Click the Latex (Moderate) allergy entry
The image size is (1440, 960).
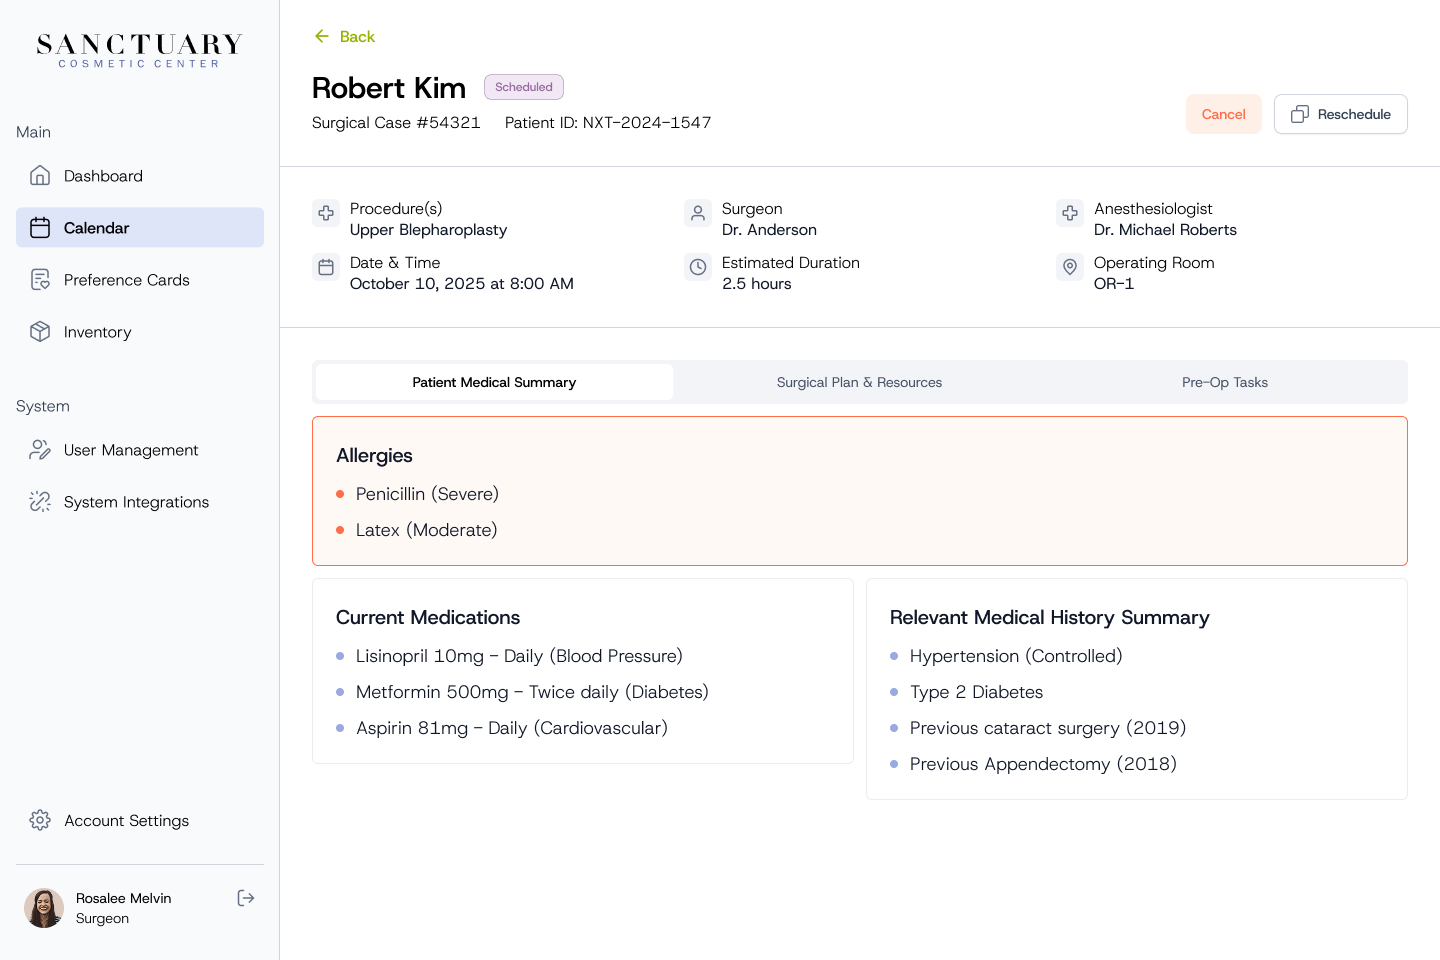click(426, 530)
